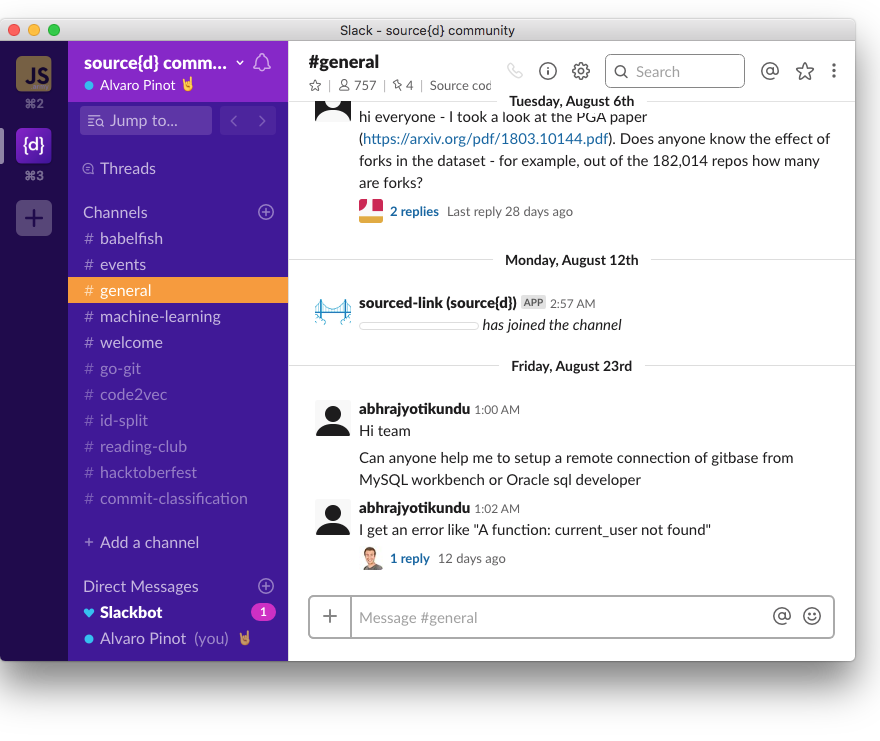Open the 2 replies thread
This screenshot has height=741, width=880.
coord(414,212)
